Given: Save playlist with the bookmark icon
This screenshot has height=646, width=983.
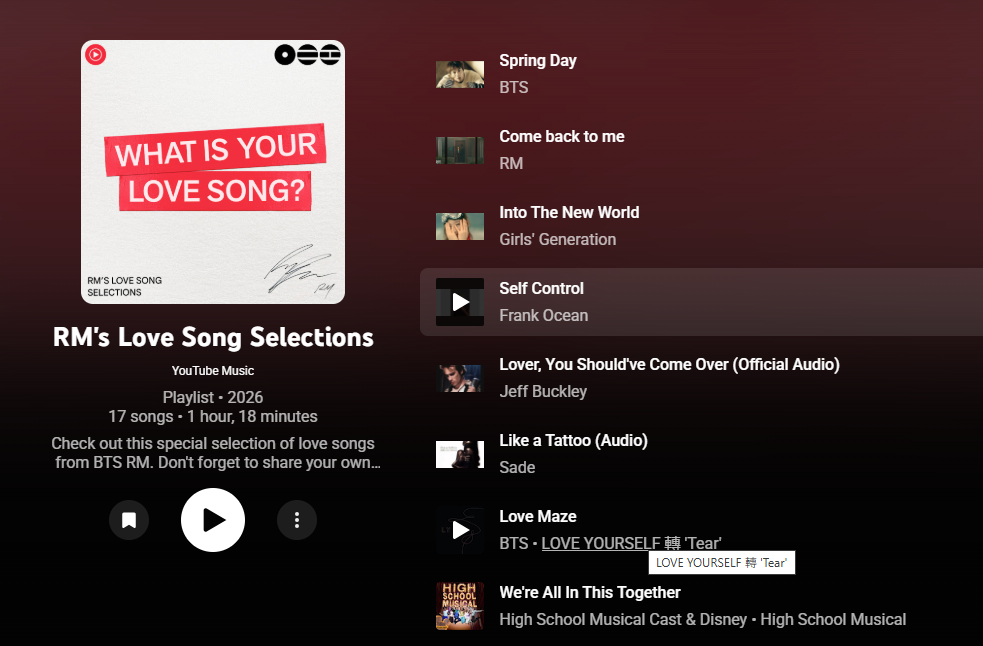Looking at the screenshot, I should pyautogui.click(x=129, y=520).
